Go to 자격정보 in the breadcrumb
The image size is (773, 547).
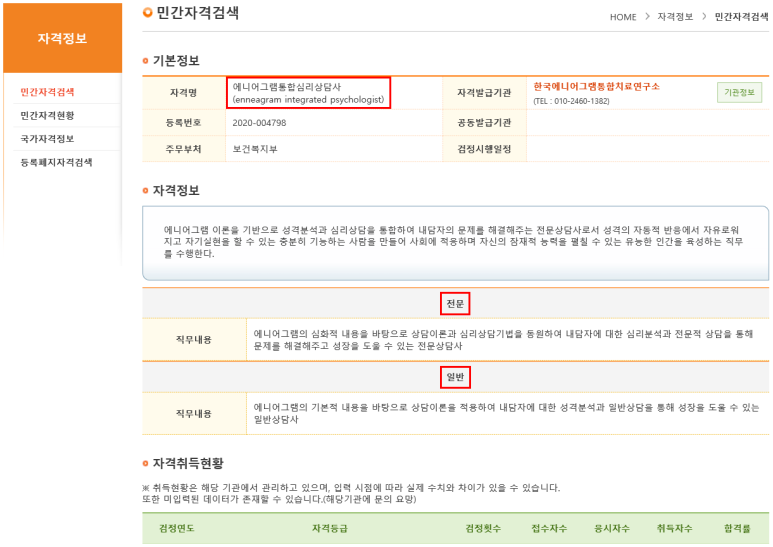point(675,17)
